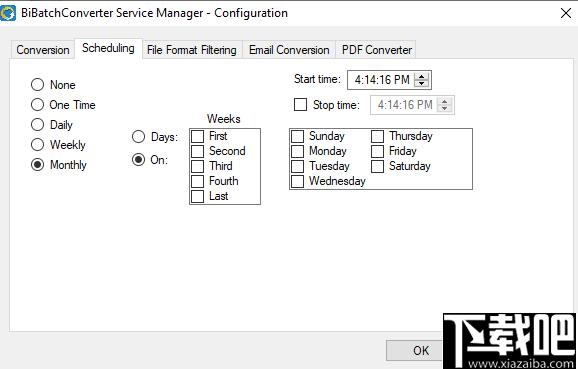Enable the Friday checkbox

[x=377, y=151]
